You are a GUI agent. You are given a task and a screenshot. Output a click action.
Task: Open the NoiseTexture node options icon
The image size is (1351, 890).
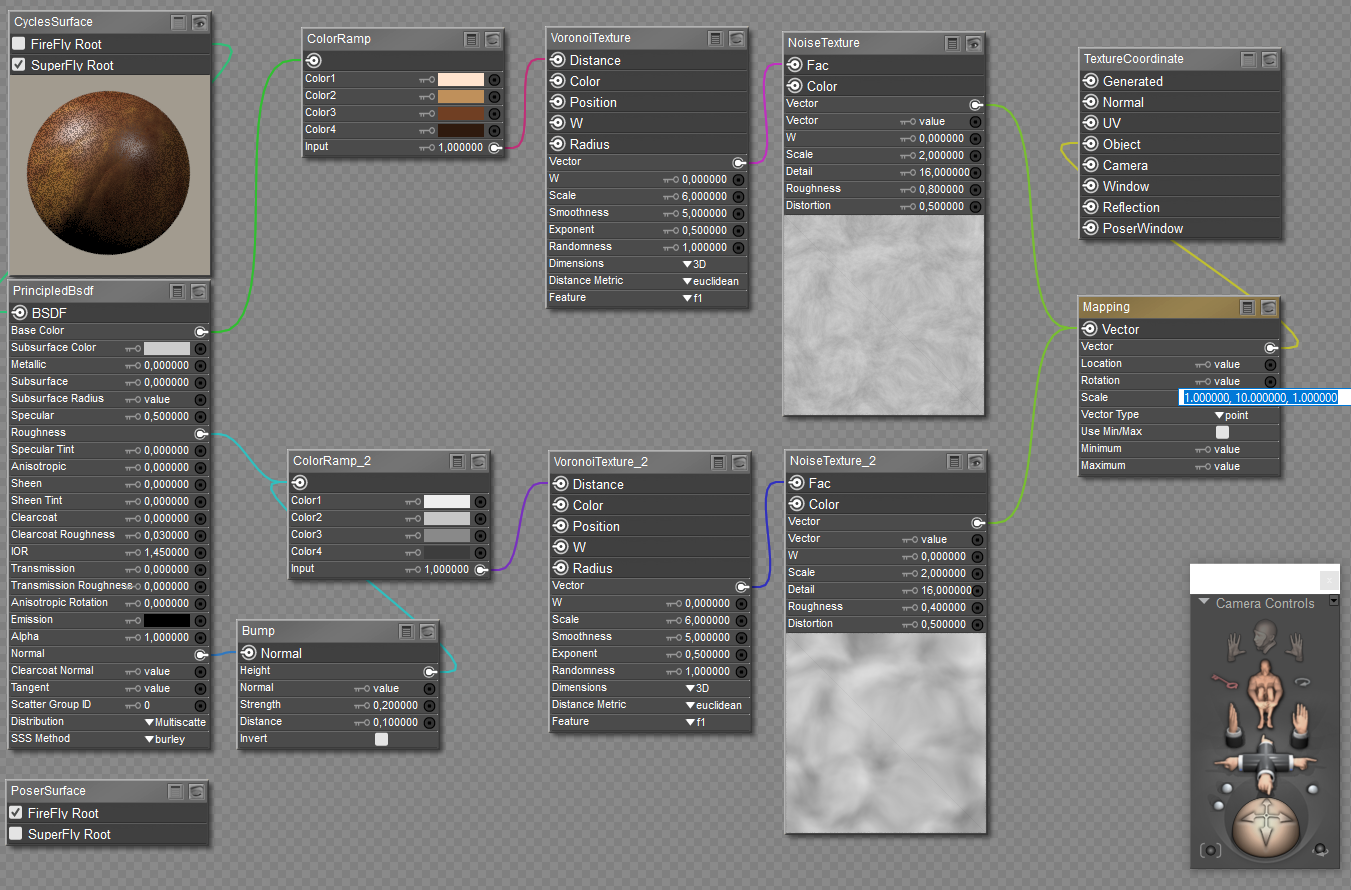tap(953, 43)
